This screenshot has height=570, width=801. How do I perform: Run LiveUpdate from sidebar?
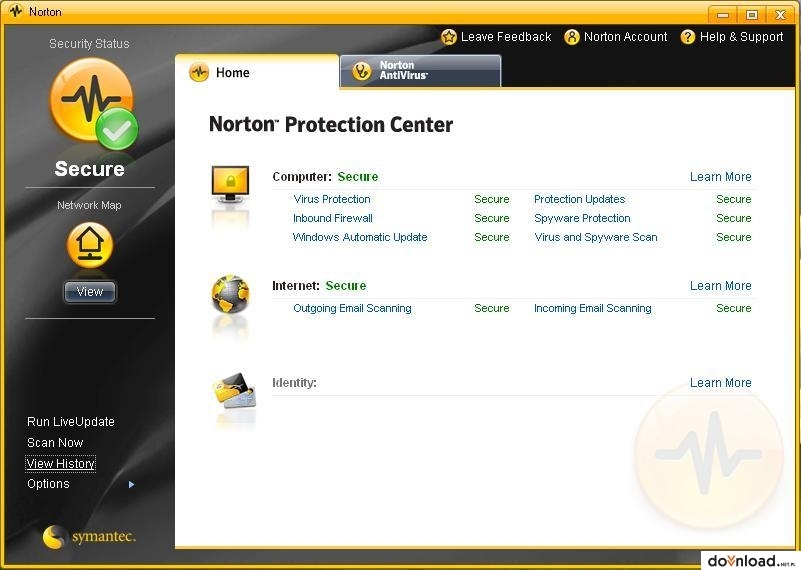70,422
